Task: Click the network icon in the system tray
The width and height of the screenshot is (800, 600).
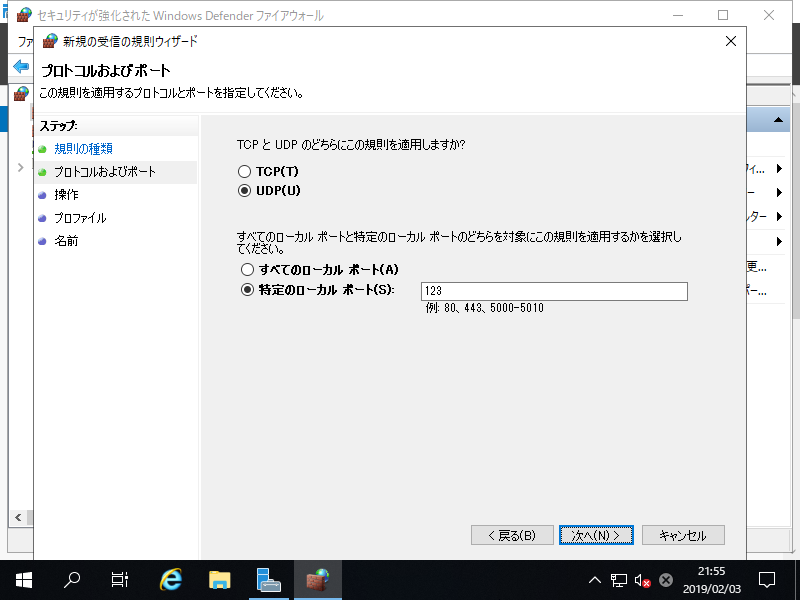Action: tap(618, 579)
